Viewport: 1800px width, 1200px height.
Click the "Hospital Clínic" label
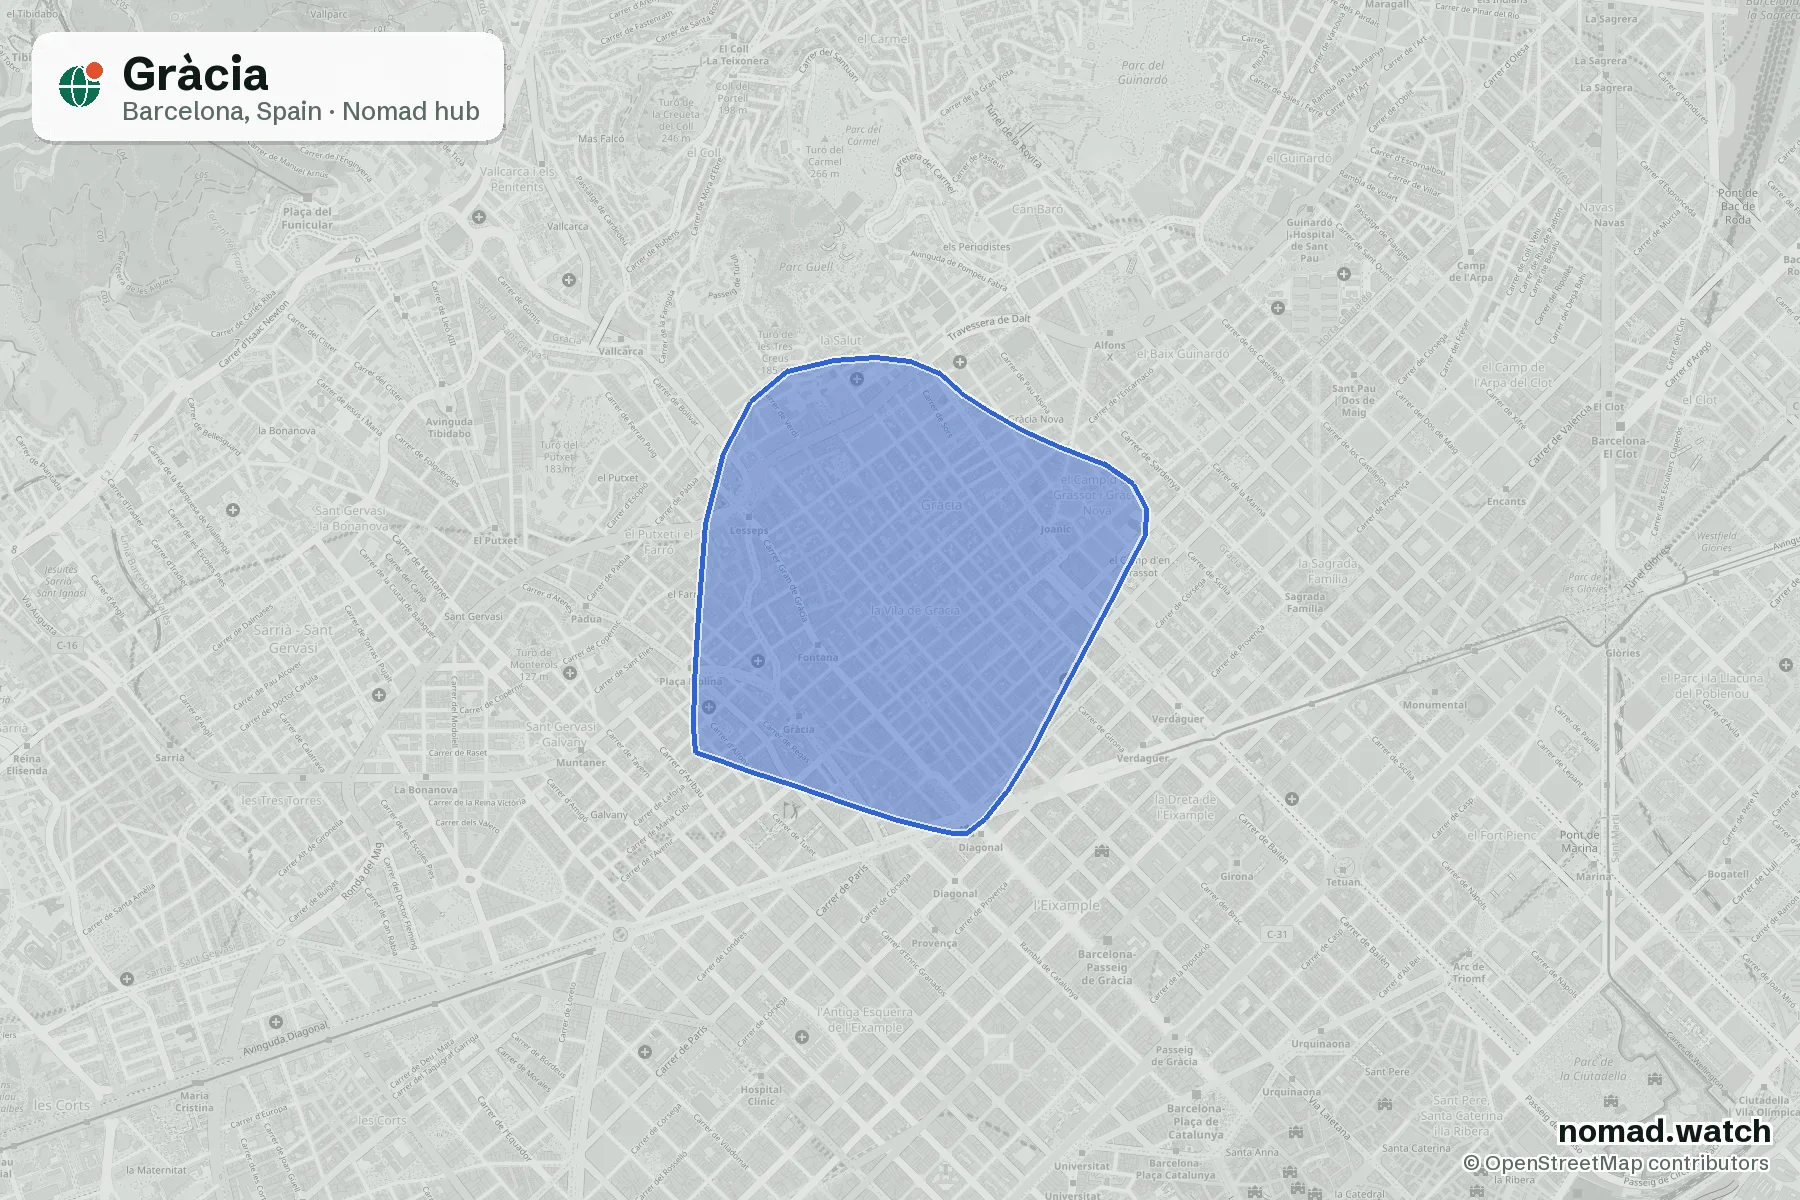coord(761,1095)
